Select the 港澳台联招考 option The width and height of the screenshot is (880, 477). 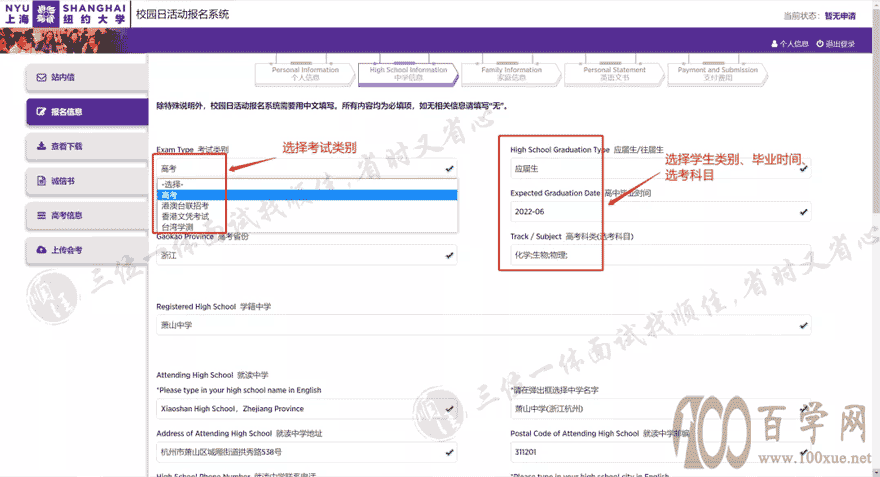[307, 205]
